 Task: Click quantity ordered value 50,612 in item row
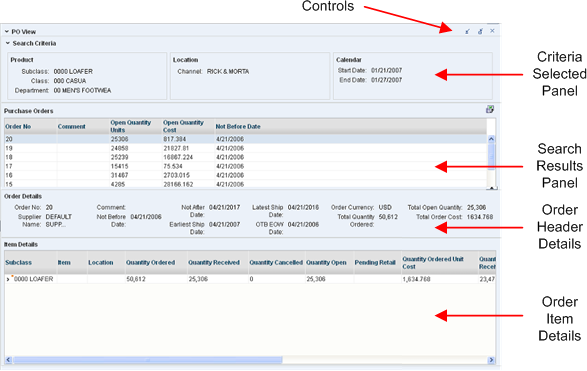pos(136,279)
